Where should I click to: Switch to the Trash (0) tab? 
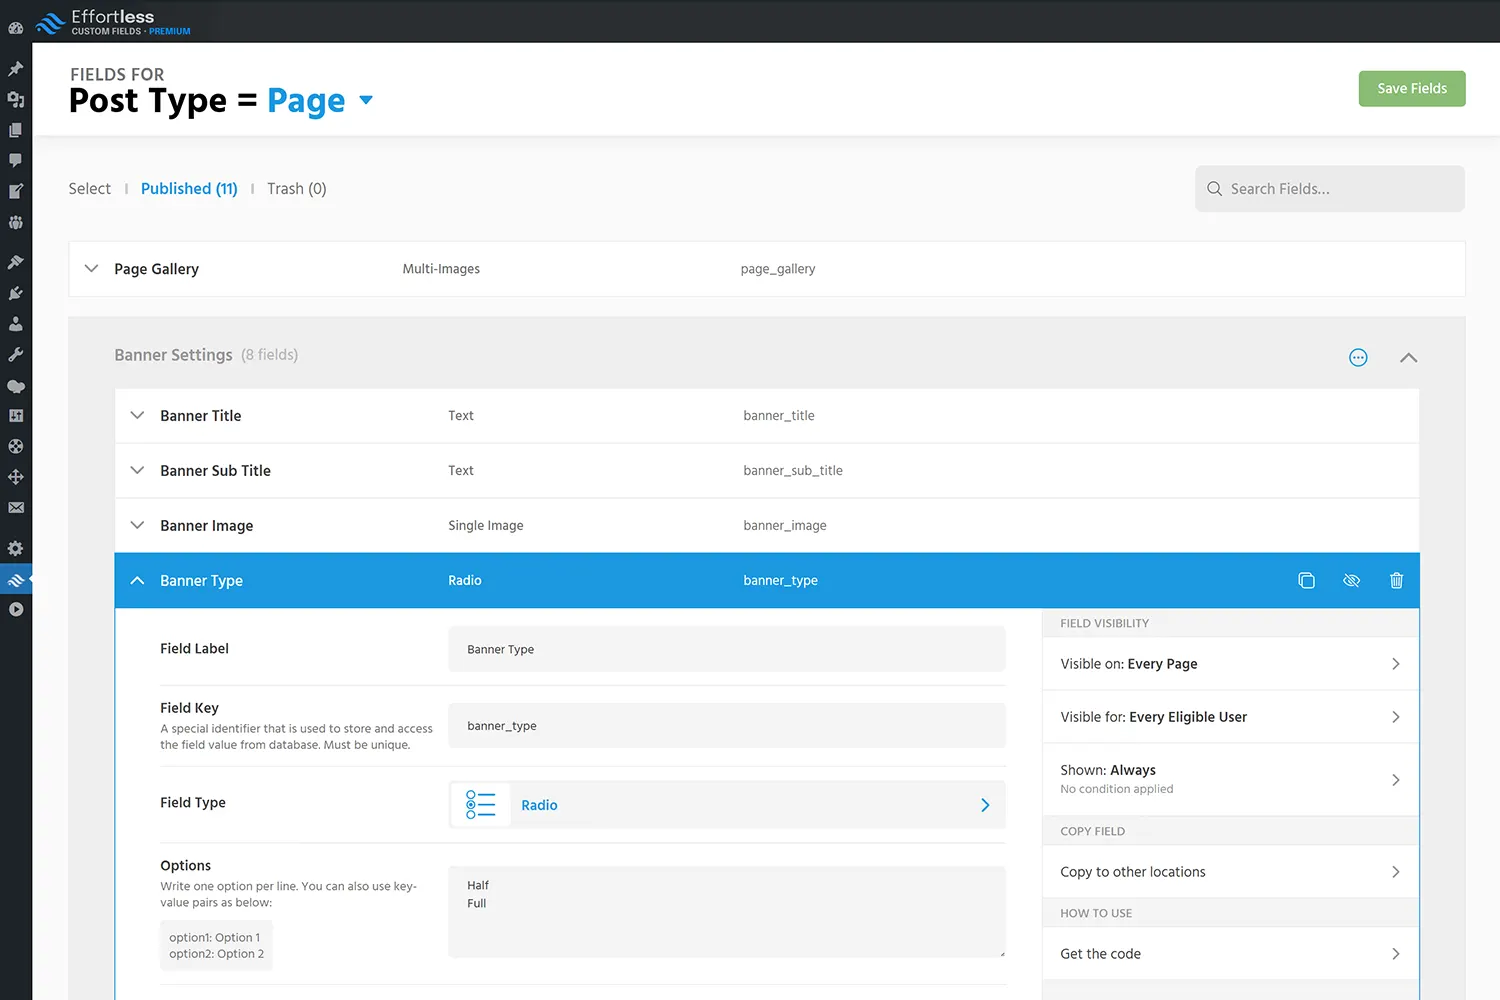296,189
